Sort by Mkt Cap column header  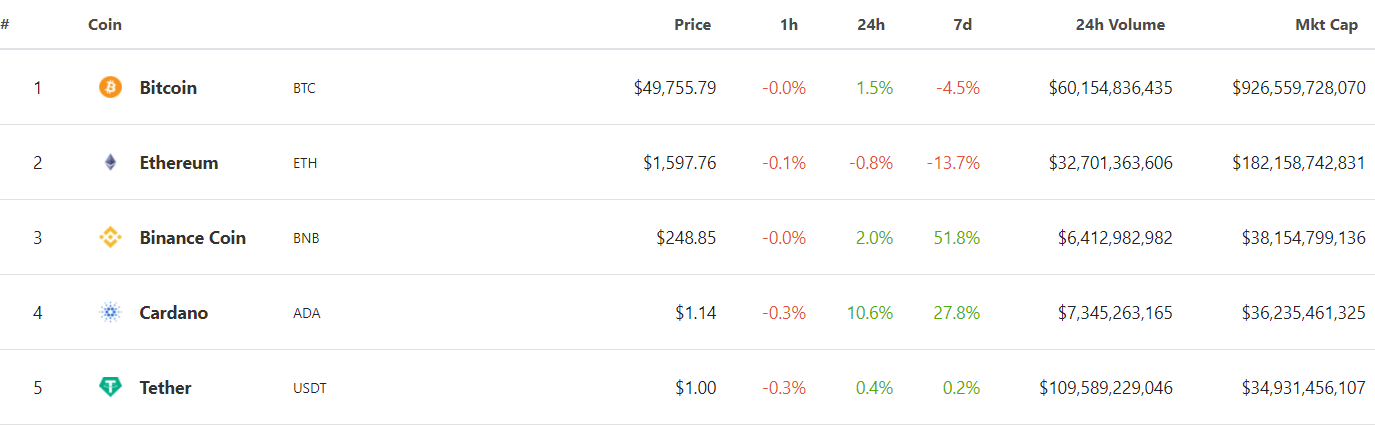pyautogui.click(x=1326, y=25)
